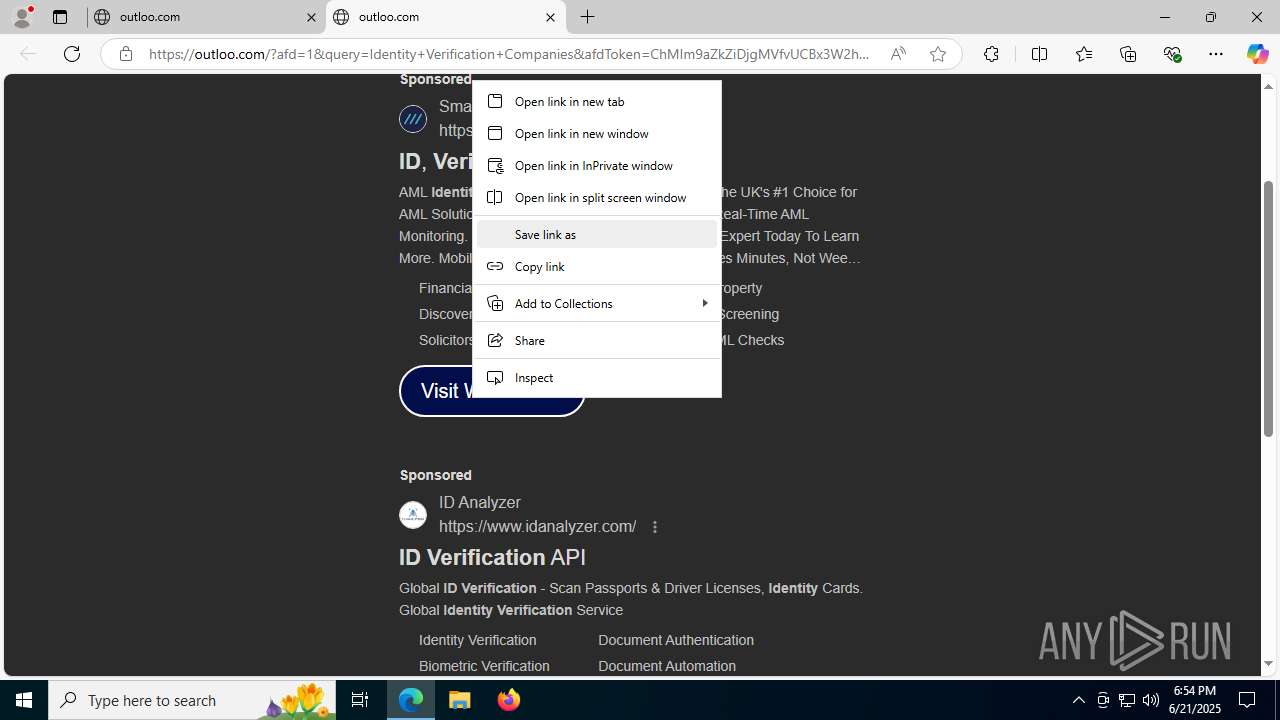Close the first outloo.com tab

pyautogui.click(x=311, y=17)
